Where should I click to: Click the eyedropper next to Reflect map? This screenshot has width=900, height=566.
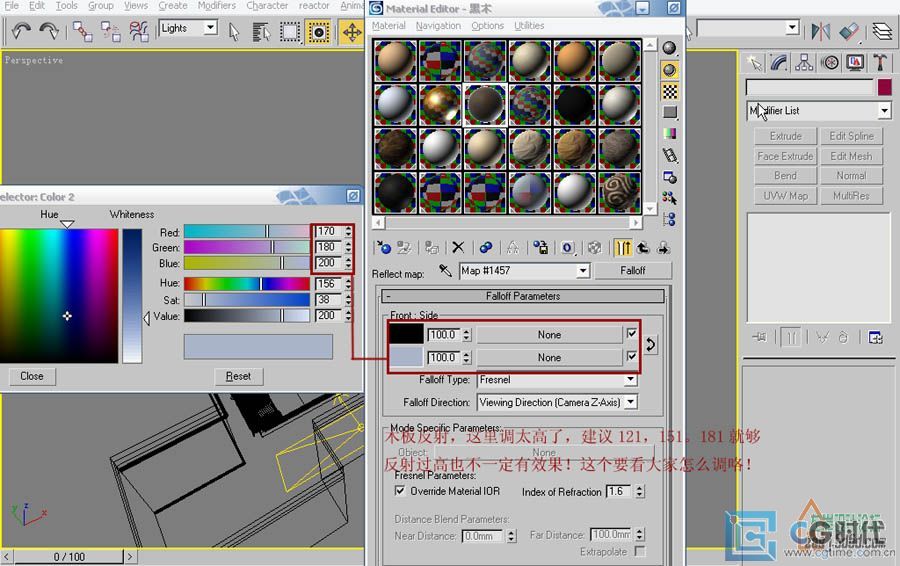(x=445, y=270)
